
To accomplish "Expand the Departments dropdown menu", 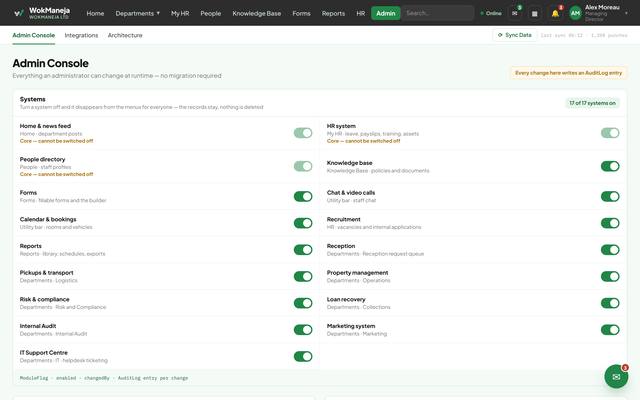I will (x=138, y=13).
